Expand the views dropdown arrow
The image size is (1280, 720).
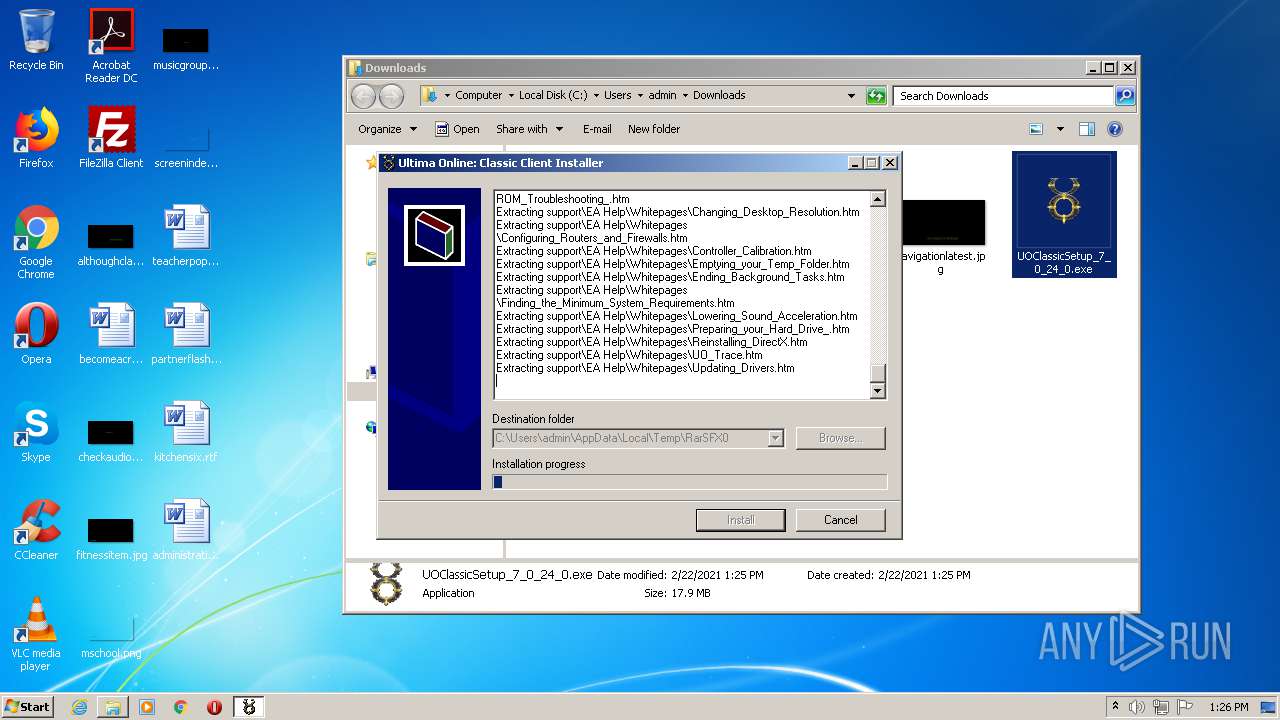pyautogui.click(x=1060, y=129)
